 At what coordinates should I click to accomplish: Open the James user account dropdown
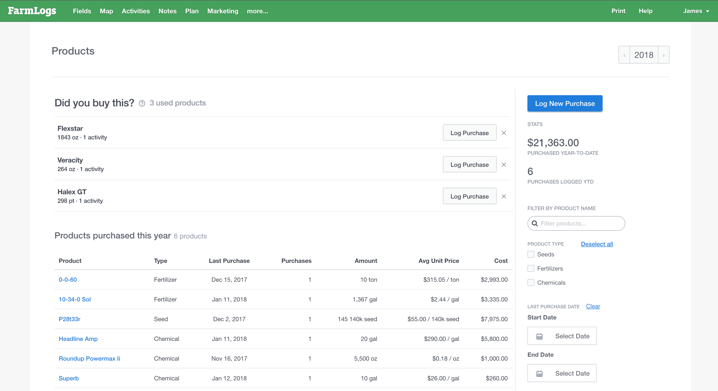696,11
